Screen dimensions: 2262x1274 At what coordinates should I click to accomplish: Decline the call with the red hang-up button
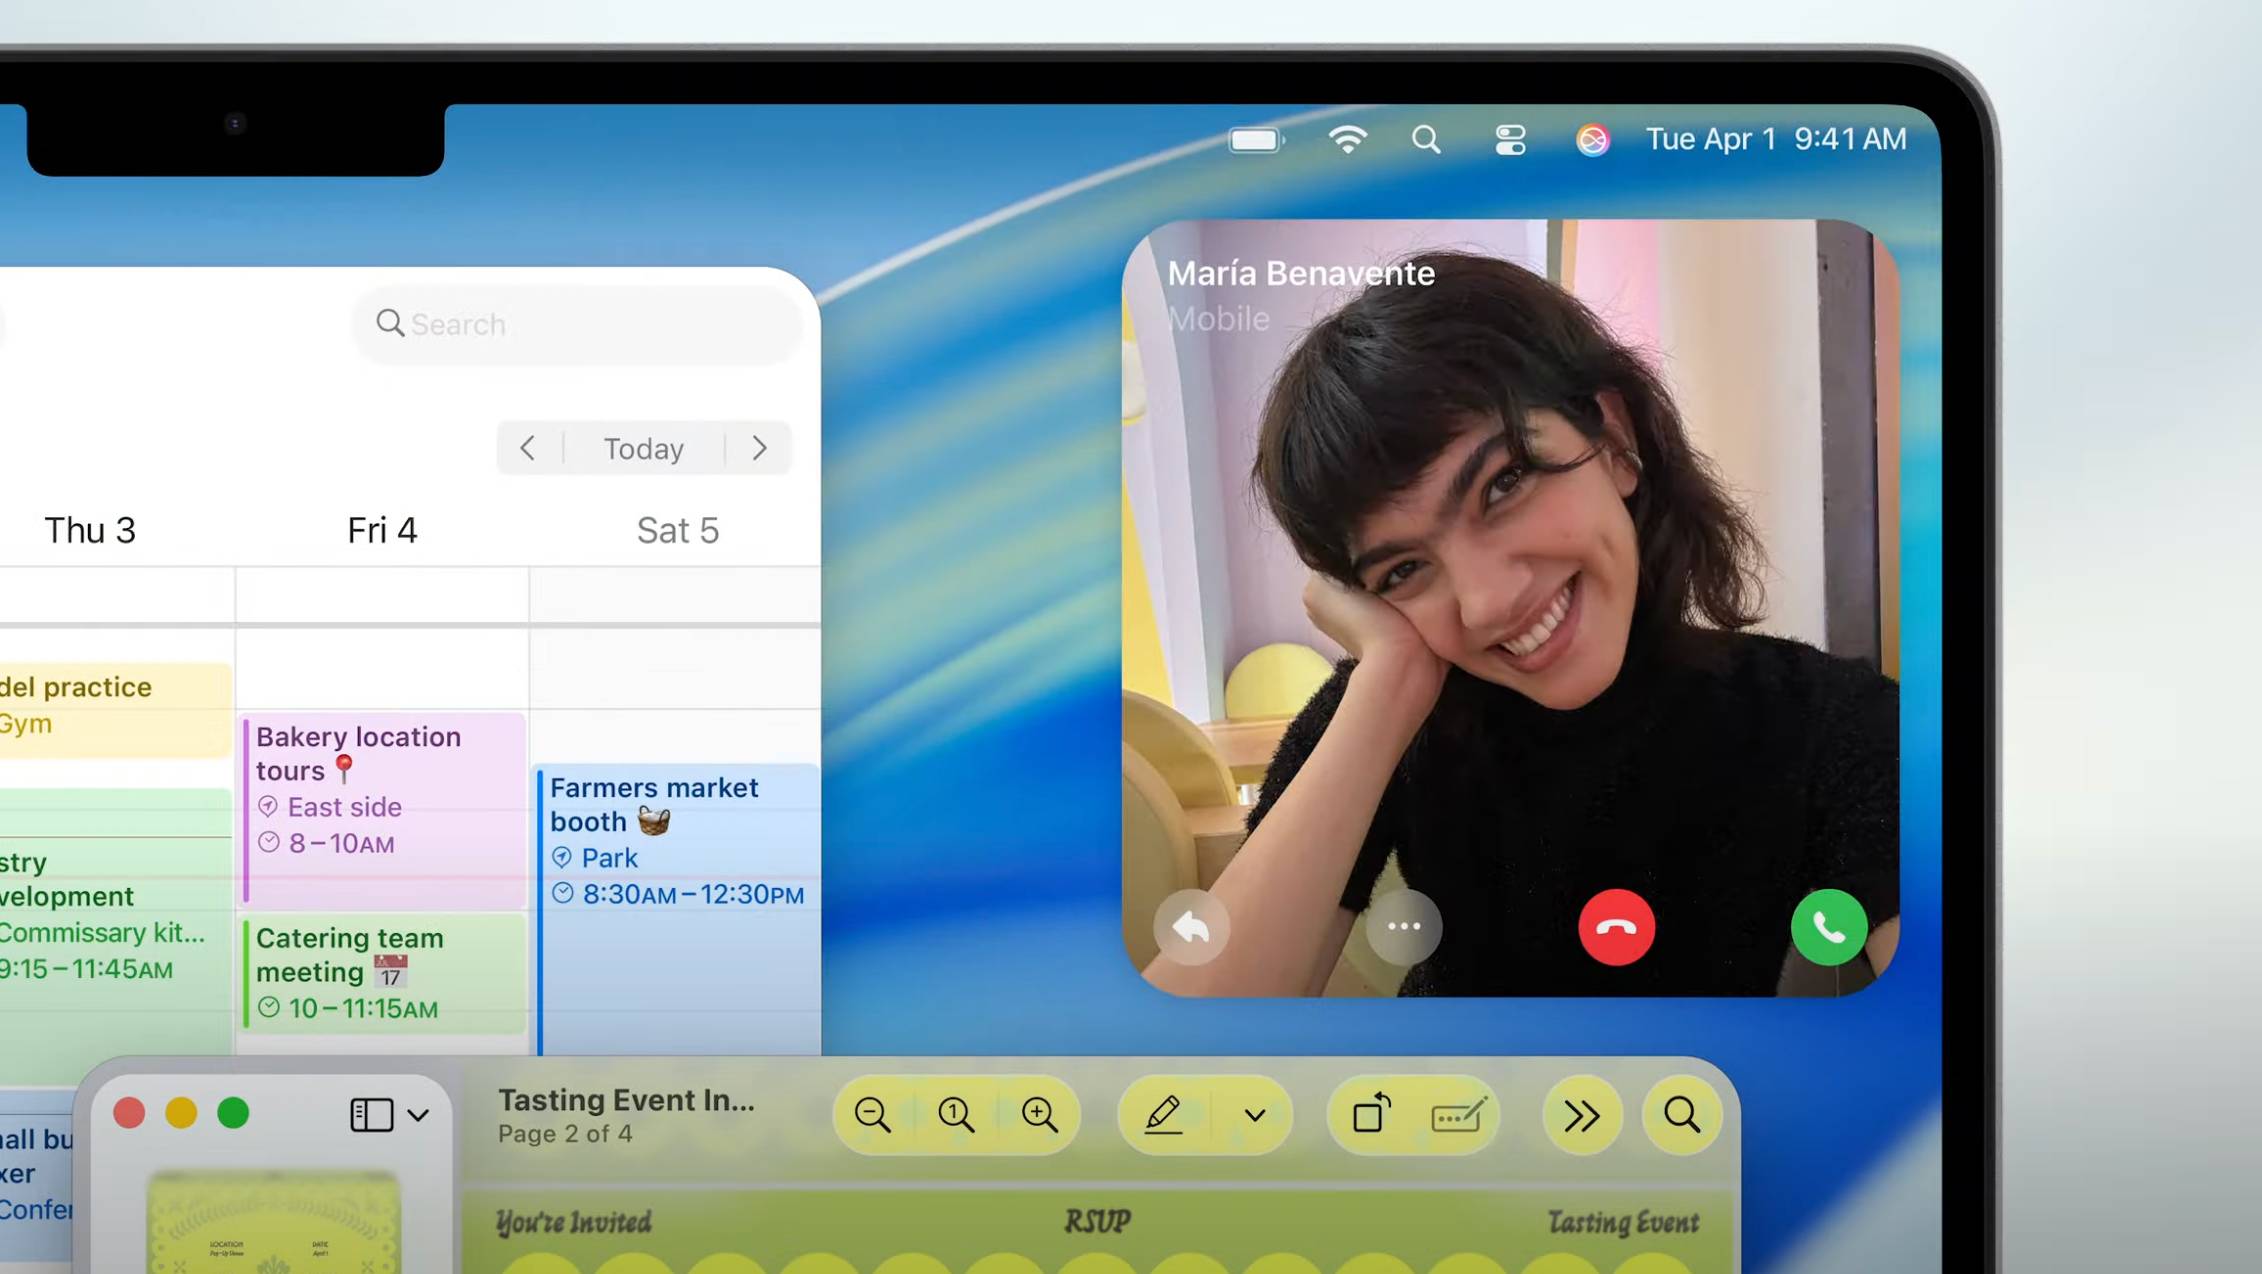coord(1616,927)
